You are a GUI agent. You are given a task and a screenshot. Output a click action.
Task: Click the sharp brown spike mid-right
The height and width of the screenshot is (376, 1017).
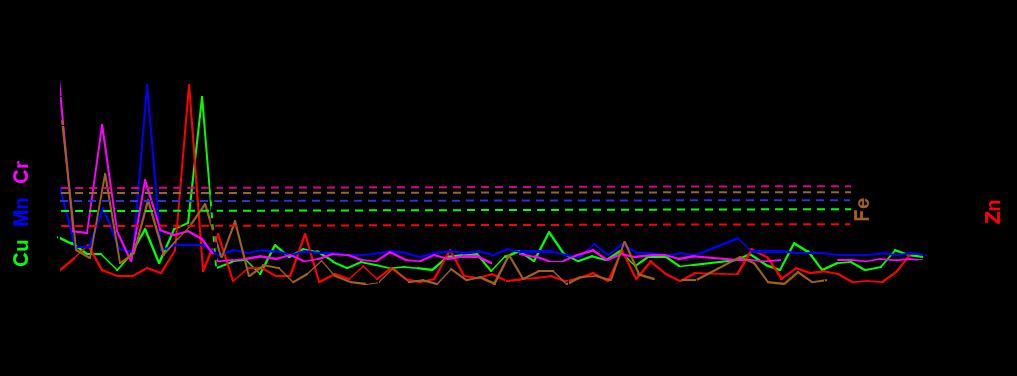624,242
